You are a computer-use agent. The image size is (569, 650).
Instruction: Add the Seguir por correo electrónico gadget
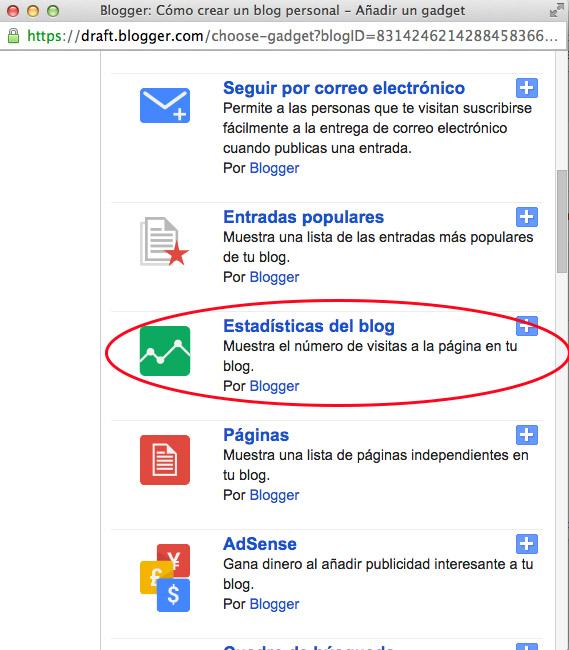point(526,88)
